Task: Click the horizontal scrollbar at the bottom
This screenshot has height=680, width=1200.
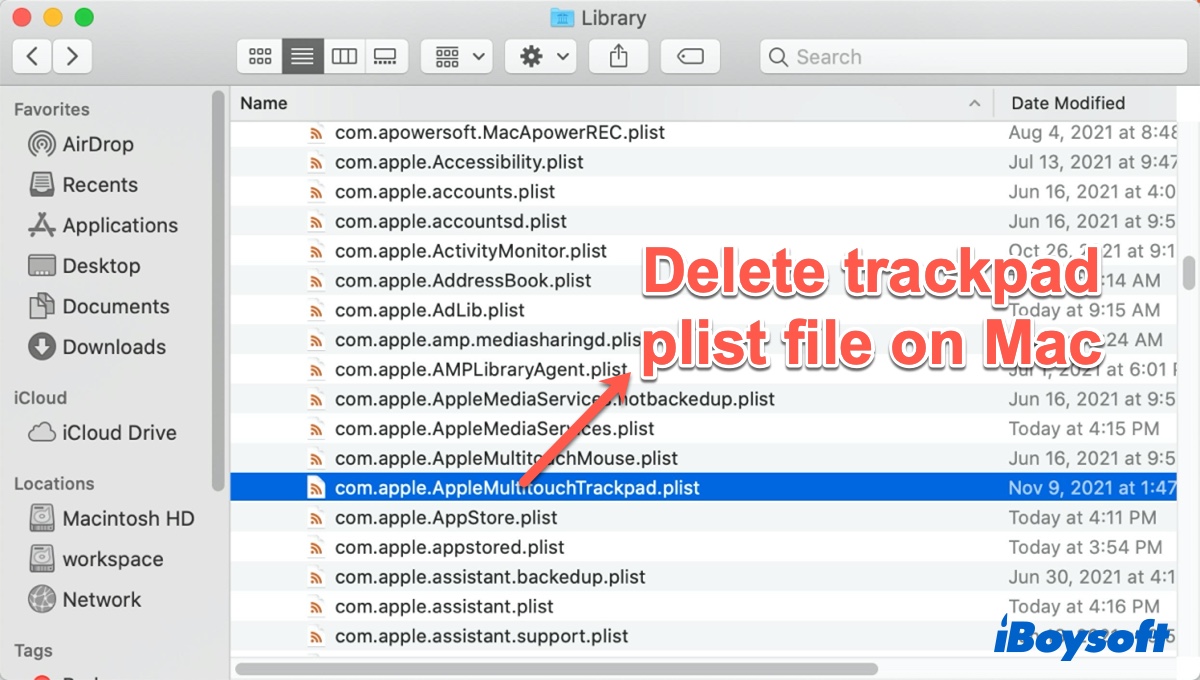Action: 556,668
